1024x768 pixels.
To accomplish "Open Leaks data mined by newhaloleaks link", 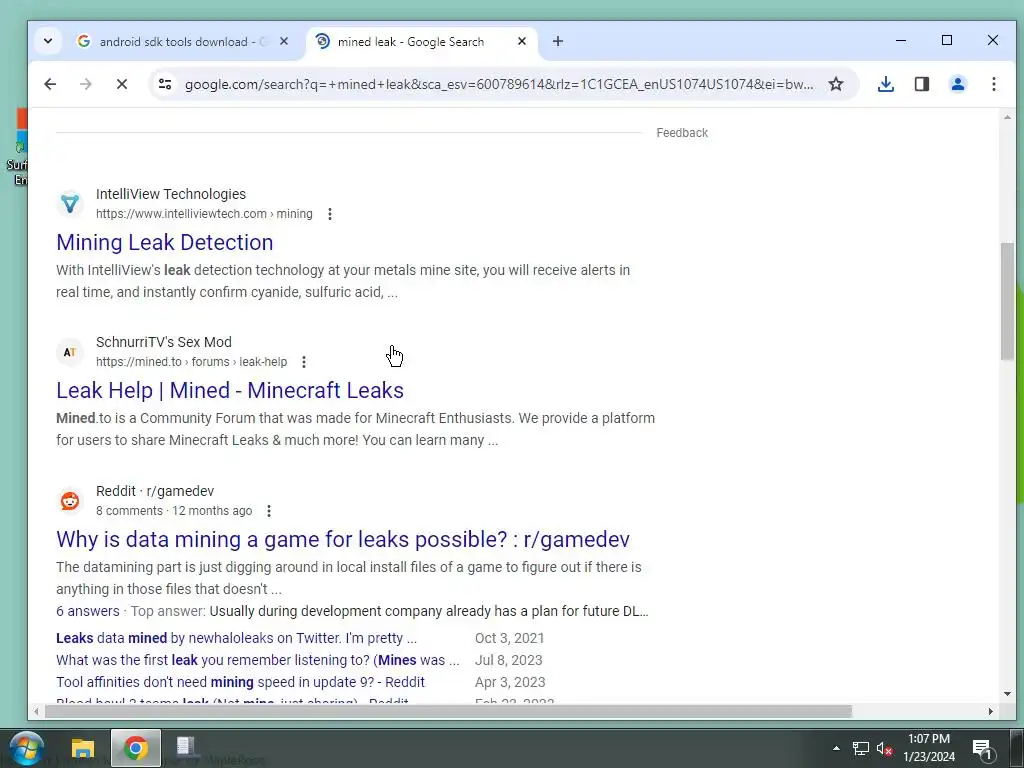I will point(236,638).
